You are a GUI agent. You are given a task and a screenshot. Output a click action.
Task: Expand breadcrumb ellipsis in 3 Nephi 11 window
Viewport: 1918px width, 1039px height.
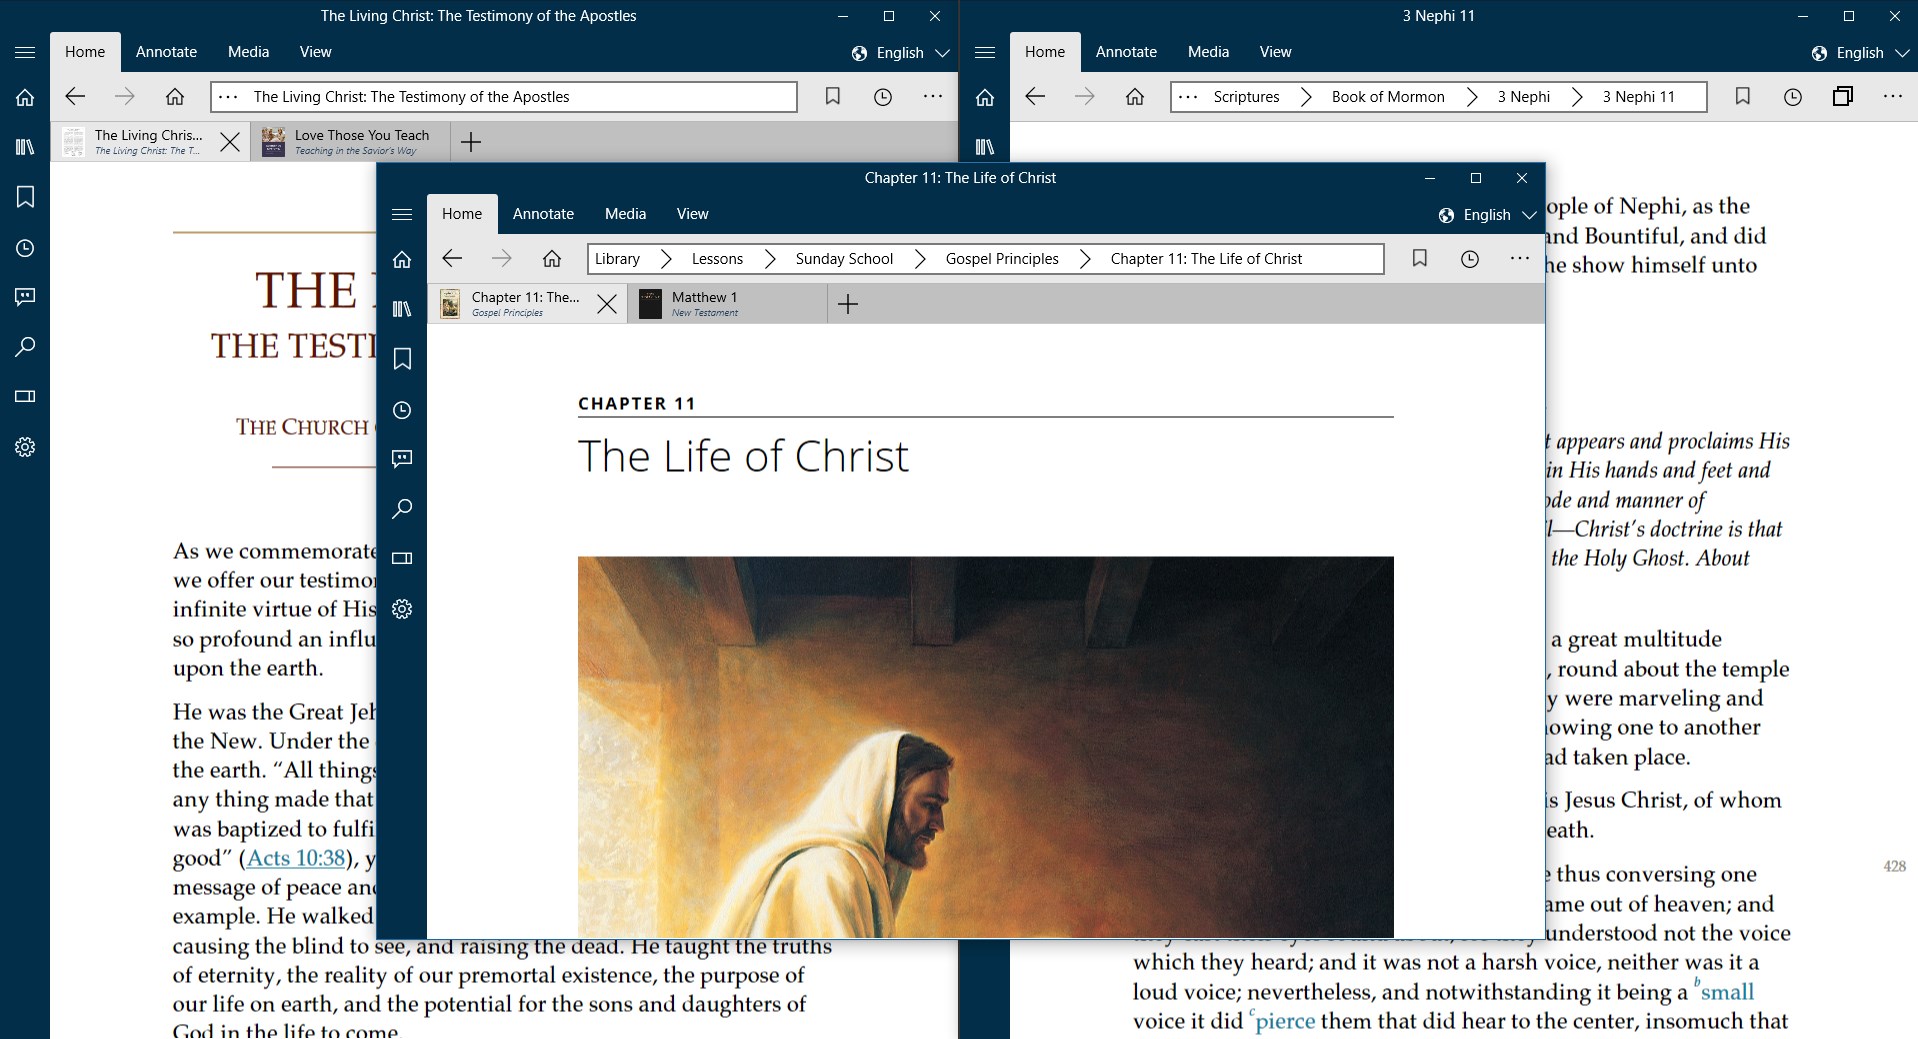click(1188, 97)
